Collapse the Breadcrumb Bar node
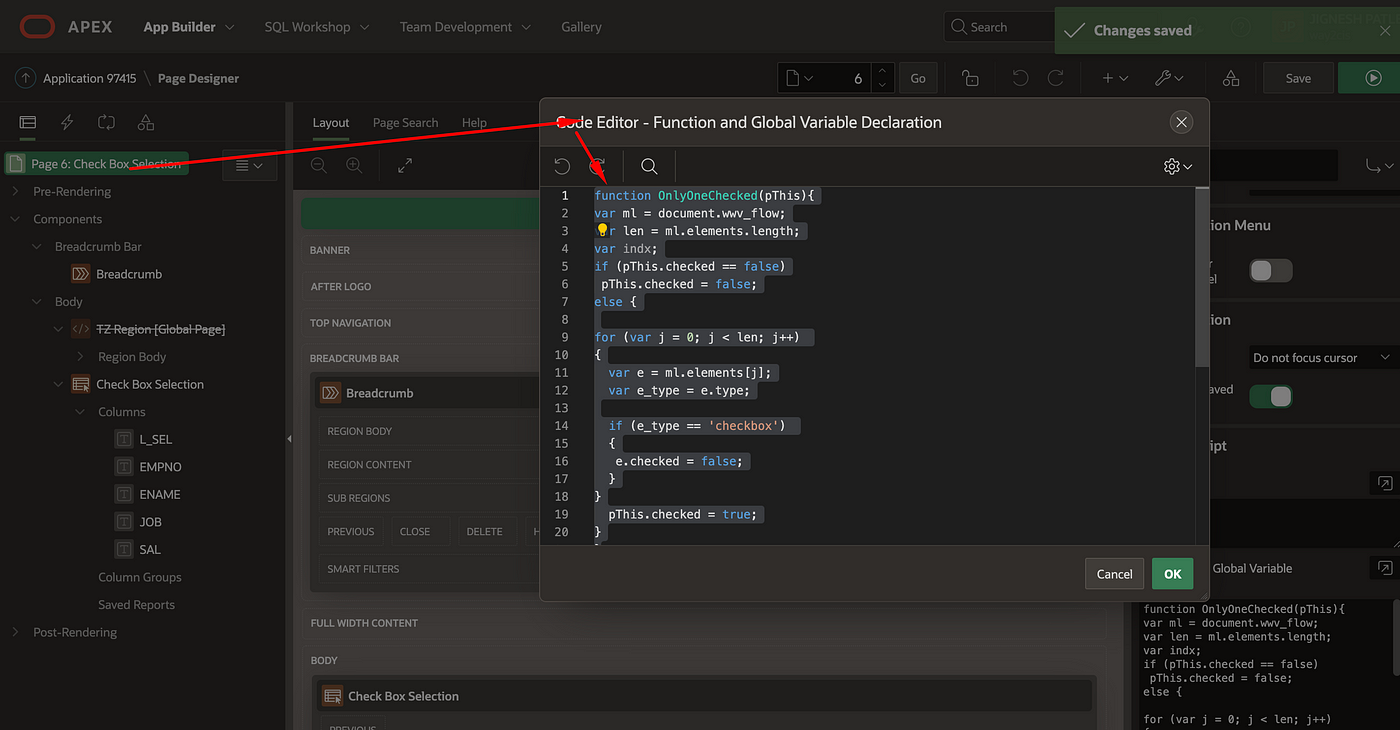The image size is (1400, 730). pyautogui.click(x=37, y=246)
